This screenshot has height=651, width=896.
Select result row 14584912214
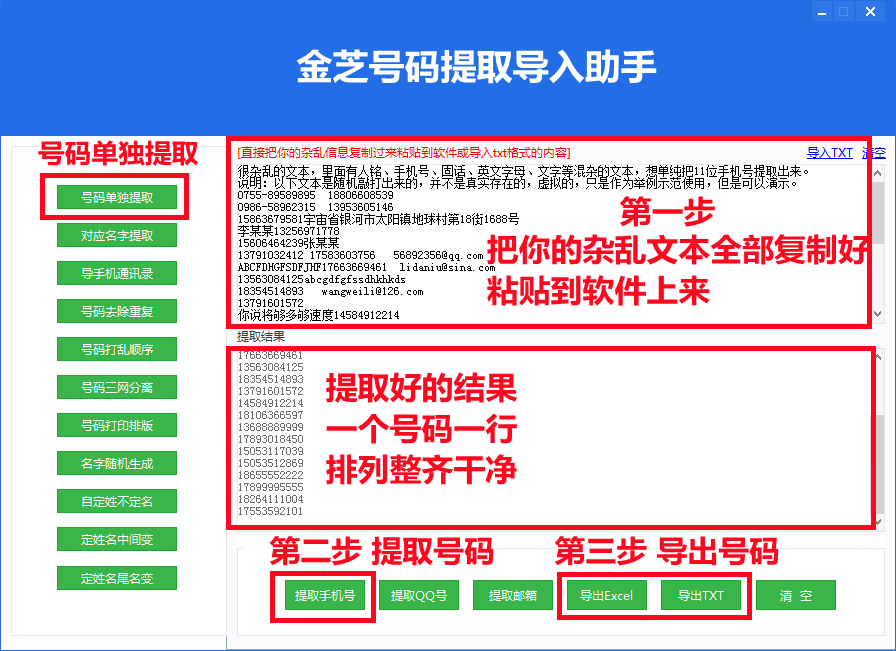point(270,403)
